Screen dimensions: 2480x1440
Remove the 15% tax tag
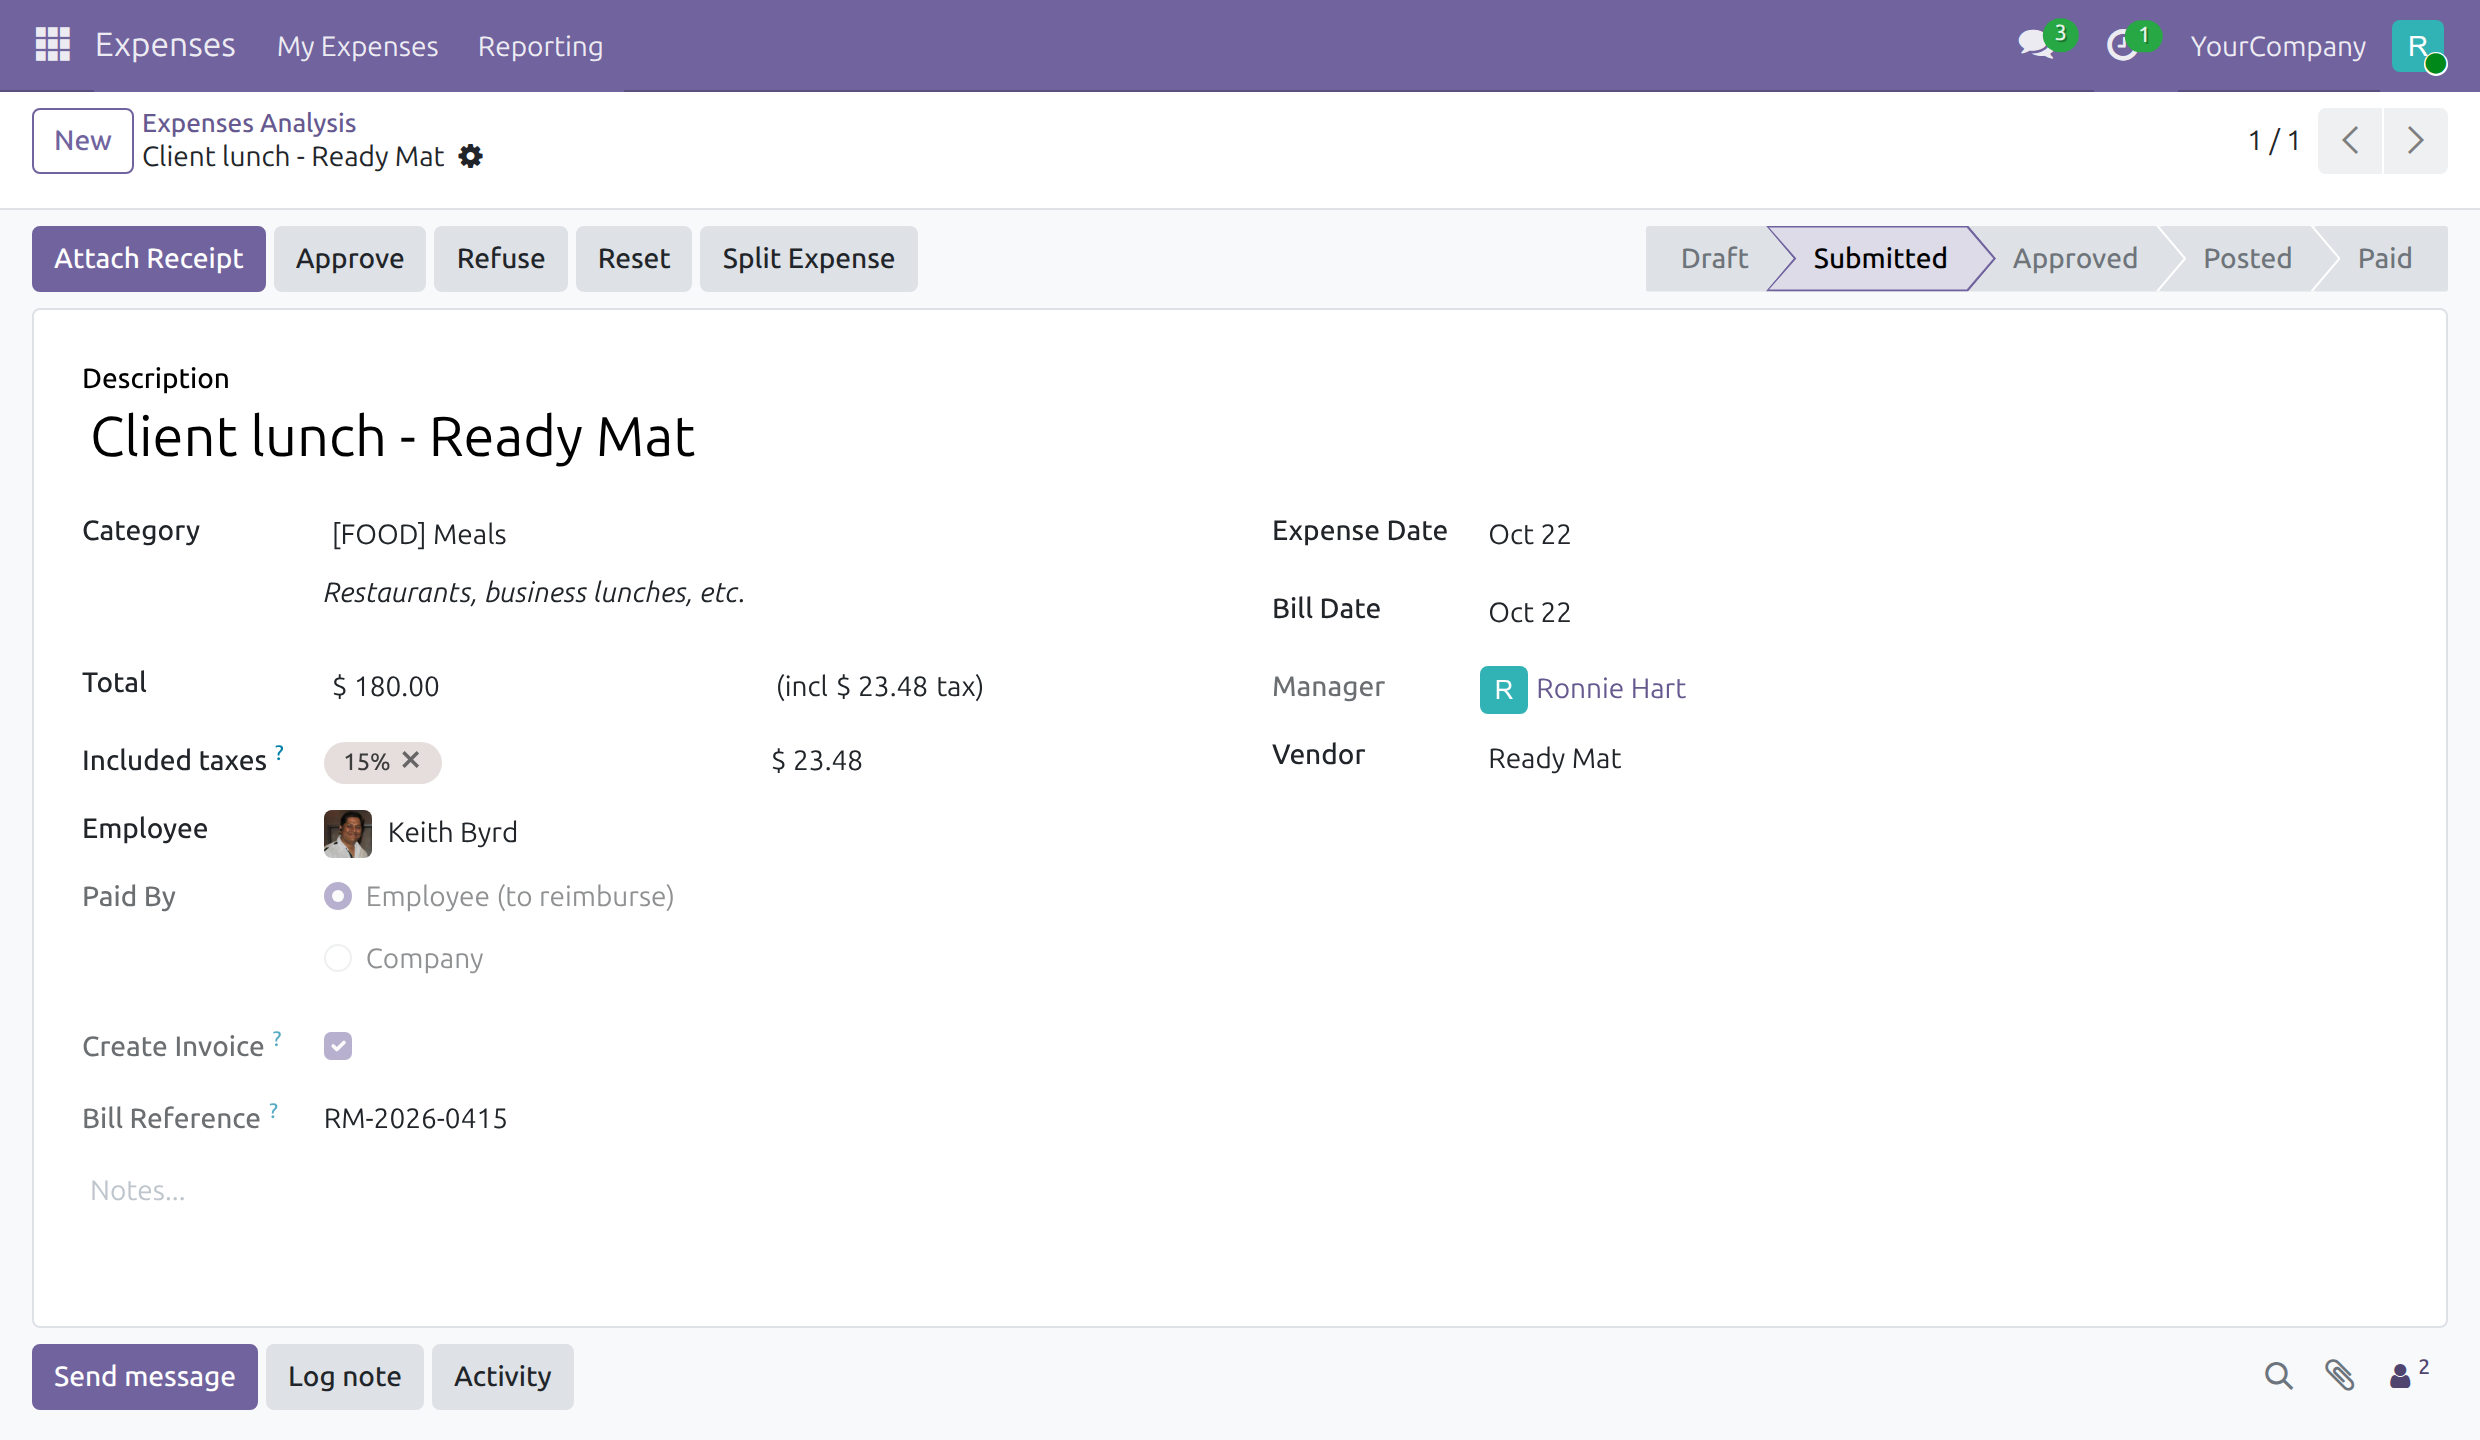[x=411, y=760]
